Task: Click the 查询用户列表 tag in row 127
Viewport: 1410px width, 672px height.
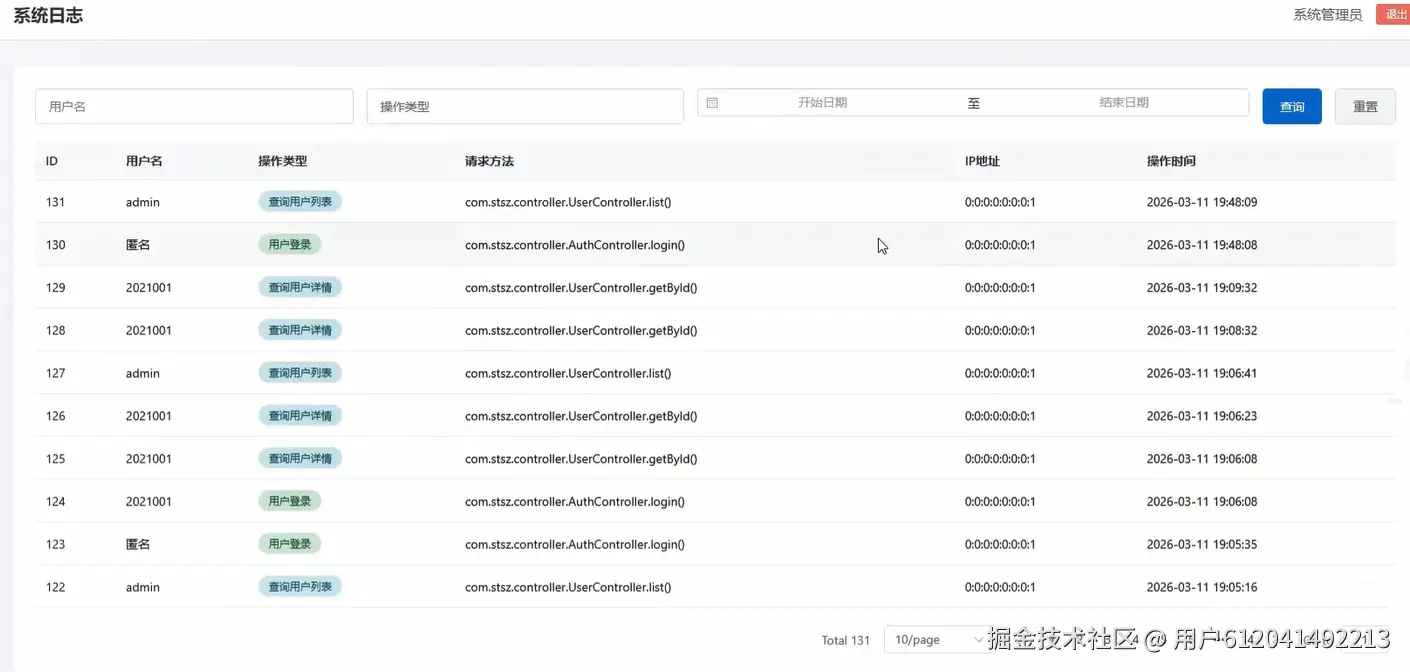Action: tap(300, 373)
